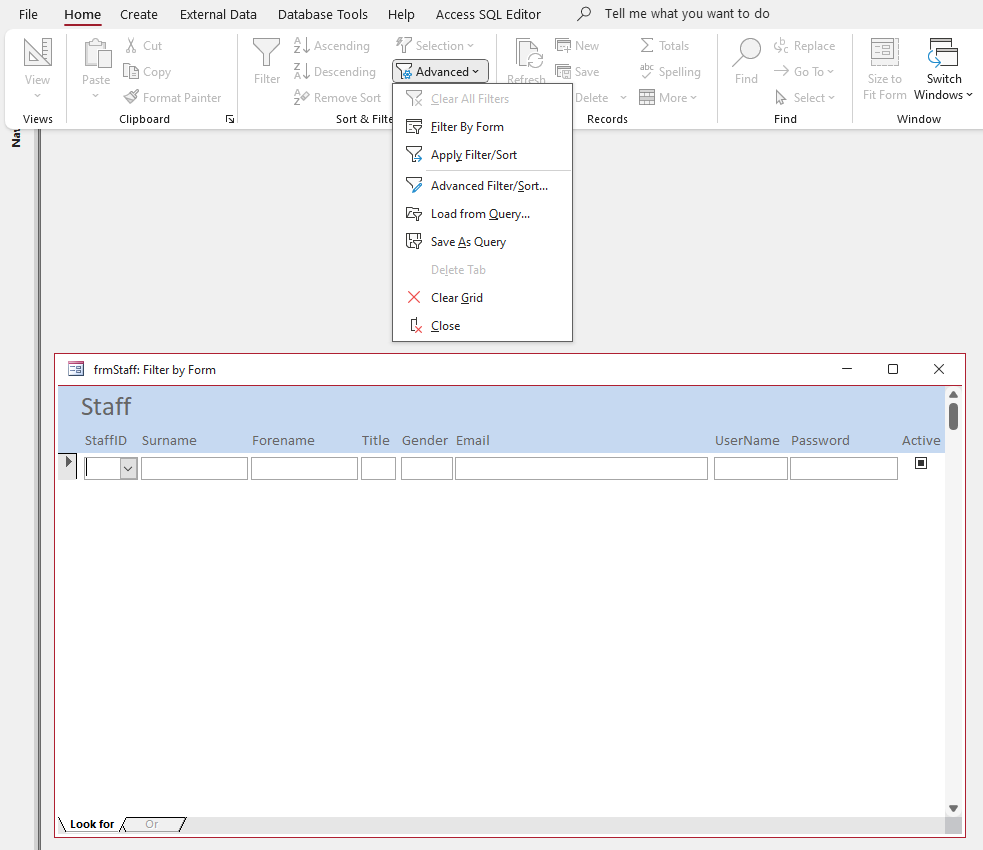Click the Clear Grid red X icon
The image size is (983, 850).
coord(414,297)
